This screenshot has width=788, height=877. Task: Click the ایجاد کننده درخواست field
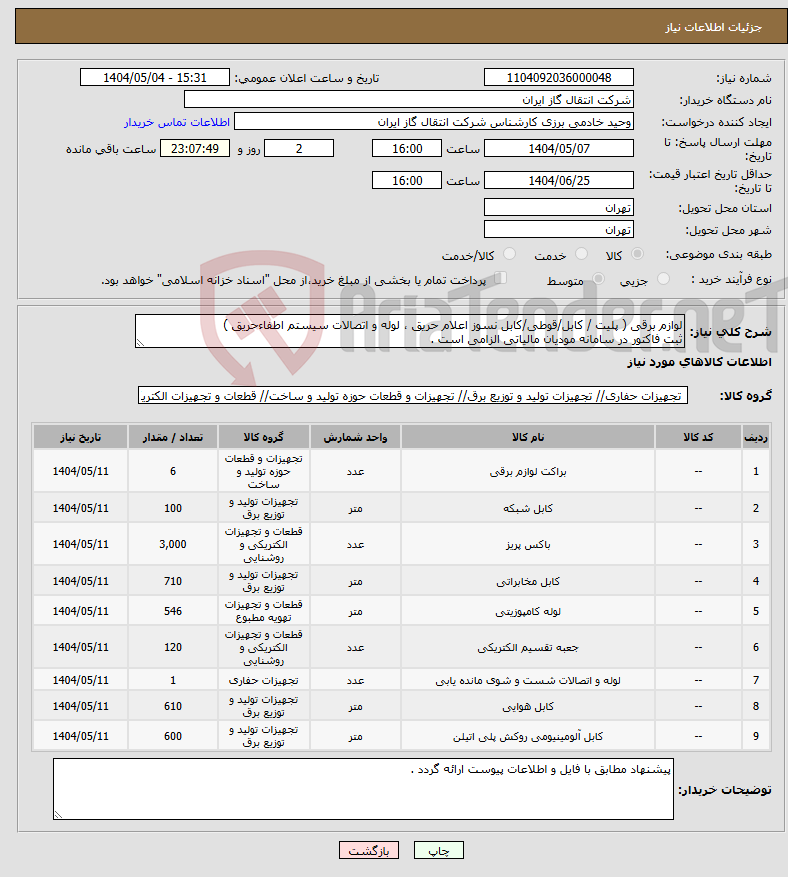[434, 122]
